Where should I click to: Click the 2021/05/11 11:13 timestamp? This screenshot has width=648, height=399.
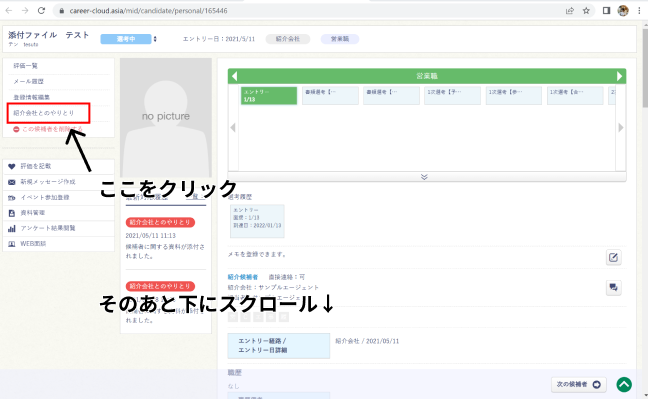[x=150, y=236]
